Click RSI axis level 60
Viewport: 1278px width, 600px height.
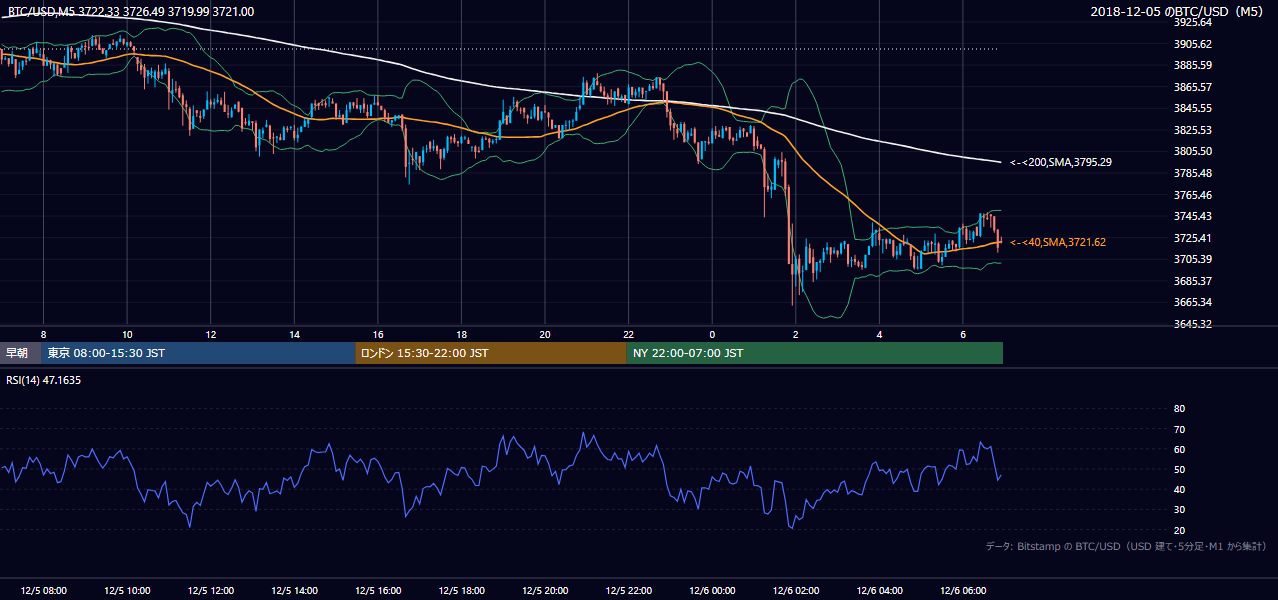[x=1179, y=449]
